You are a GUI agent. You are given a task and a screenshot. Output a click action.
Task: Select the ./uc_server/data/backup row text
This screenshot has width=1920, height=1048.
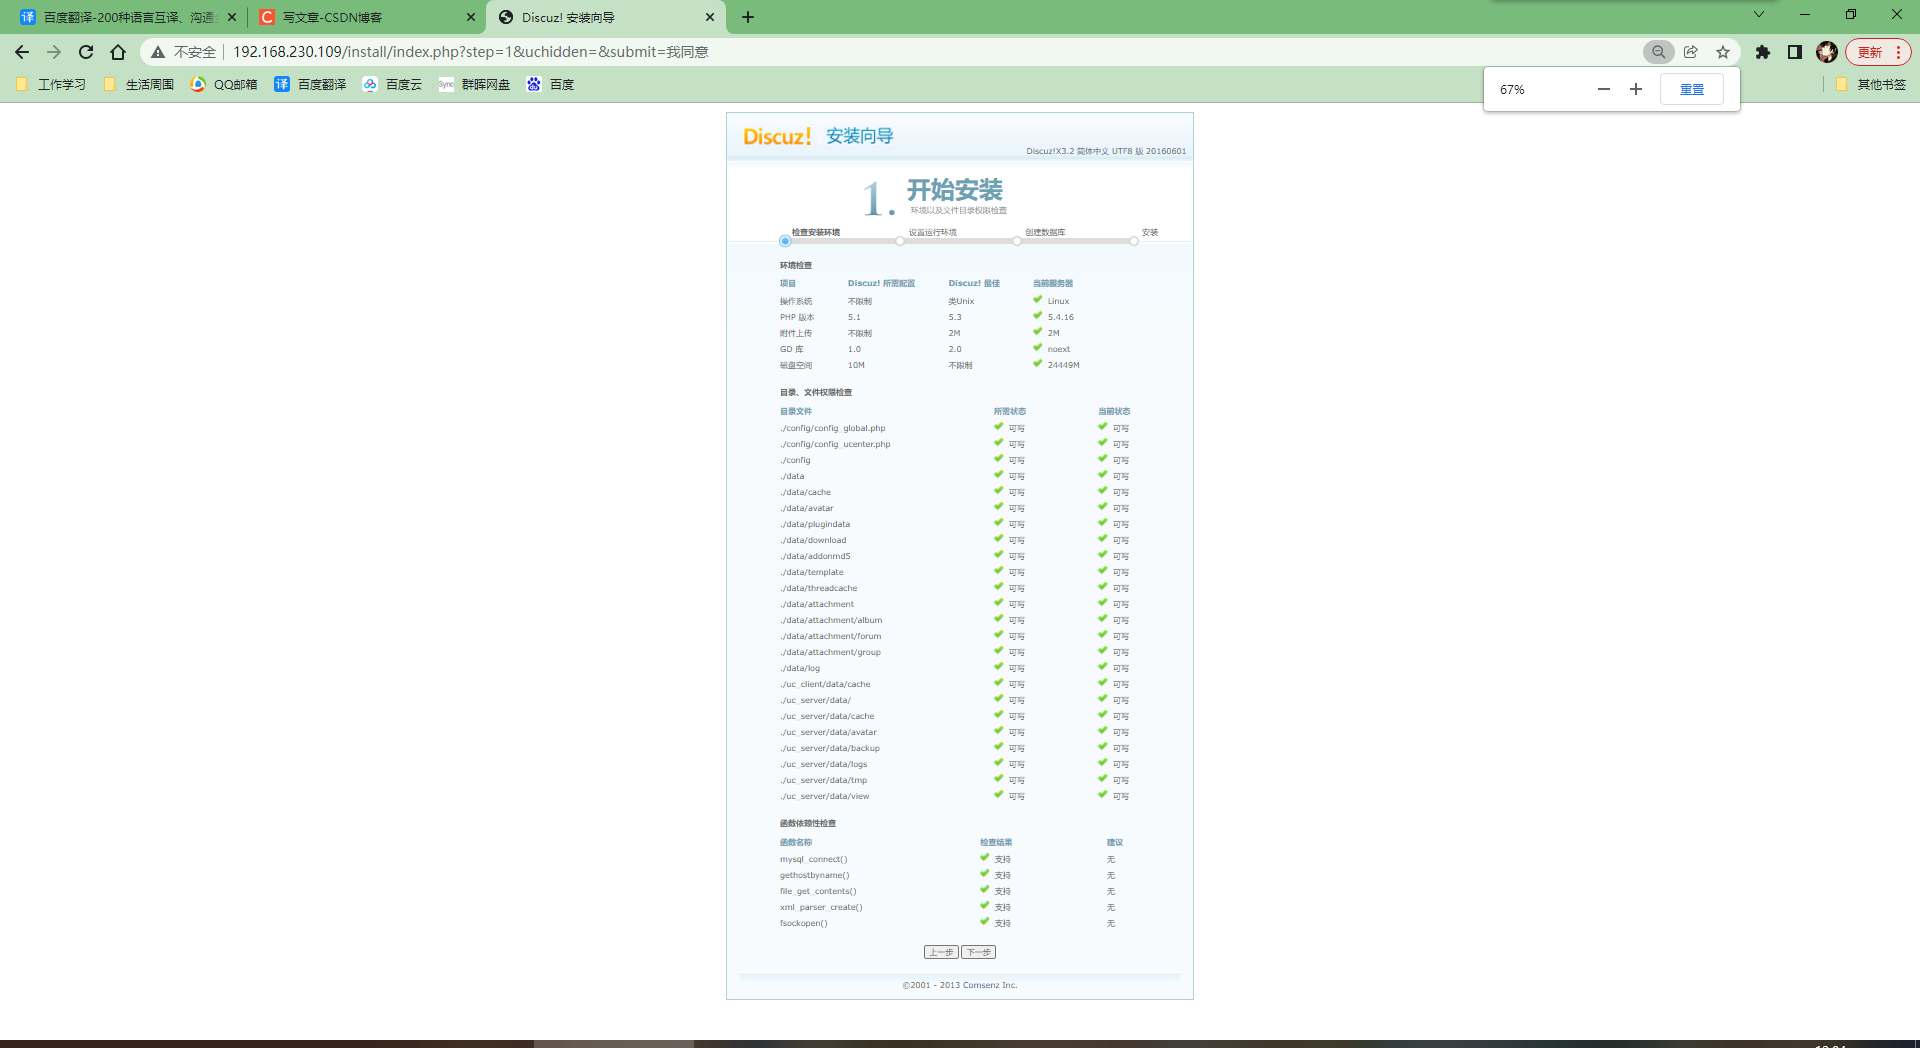[830, 748]
